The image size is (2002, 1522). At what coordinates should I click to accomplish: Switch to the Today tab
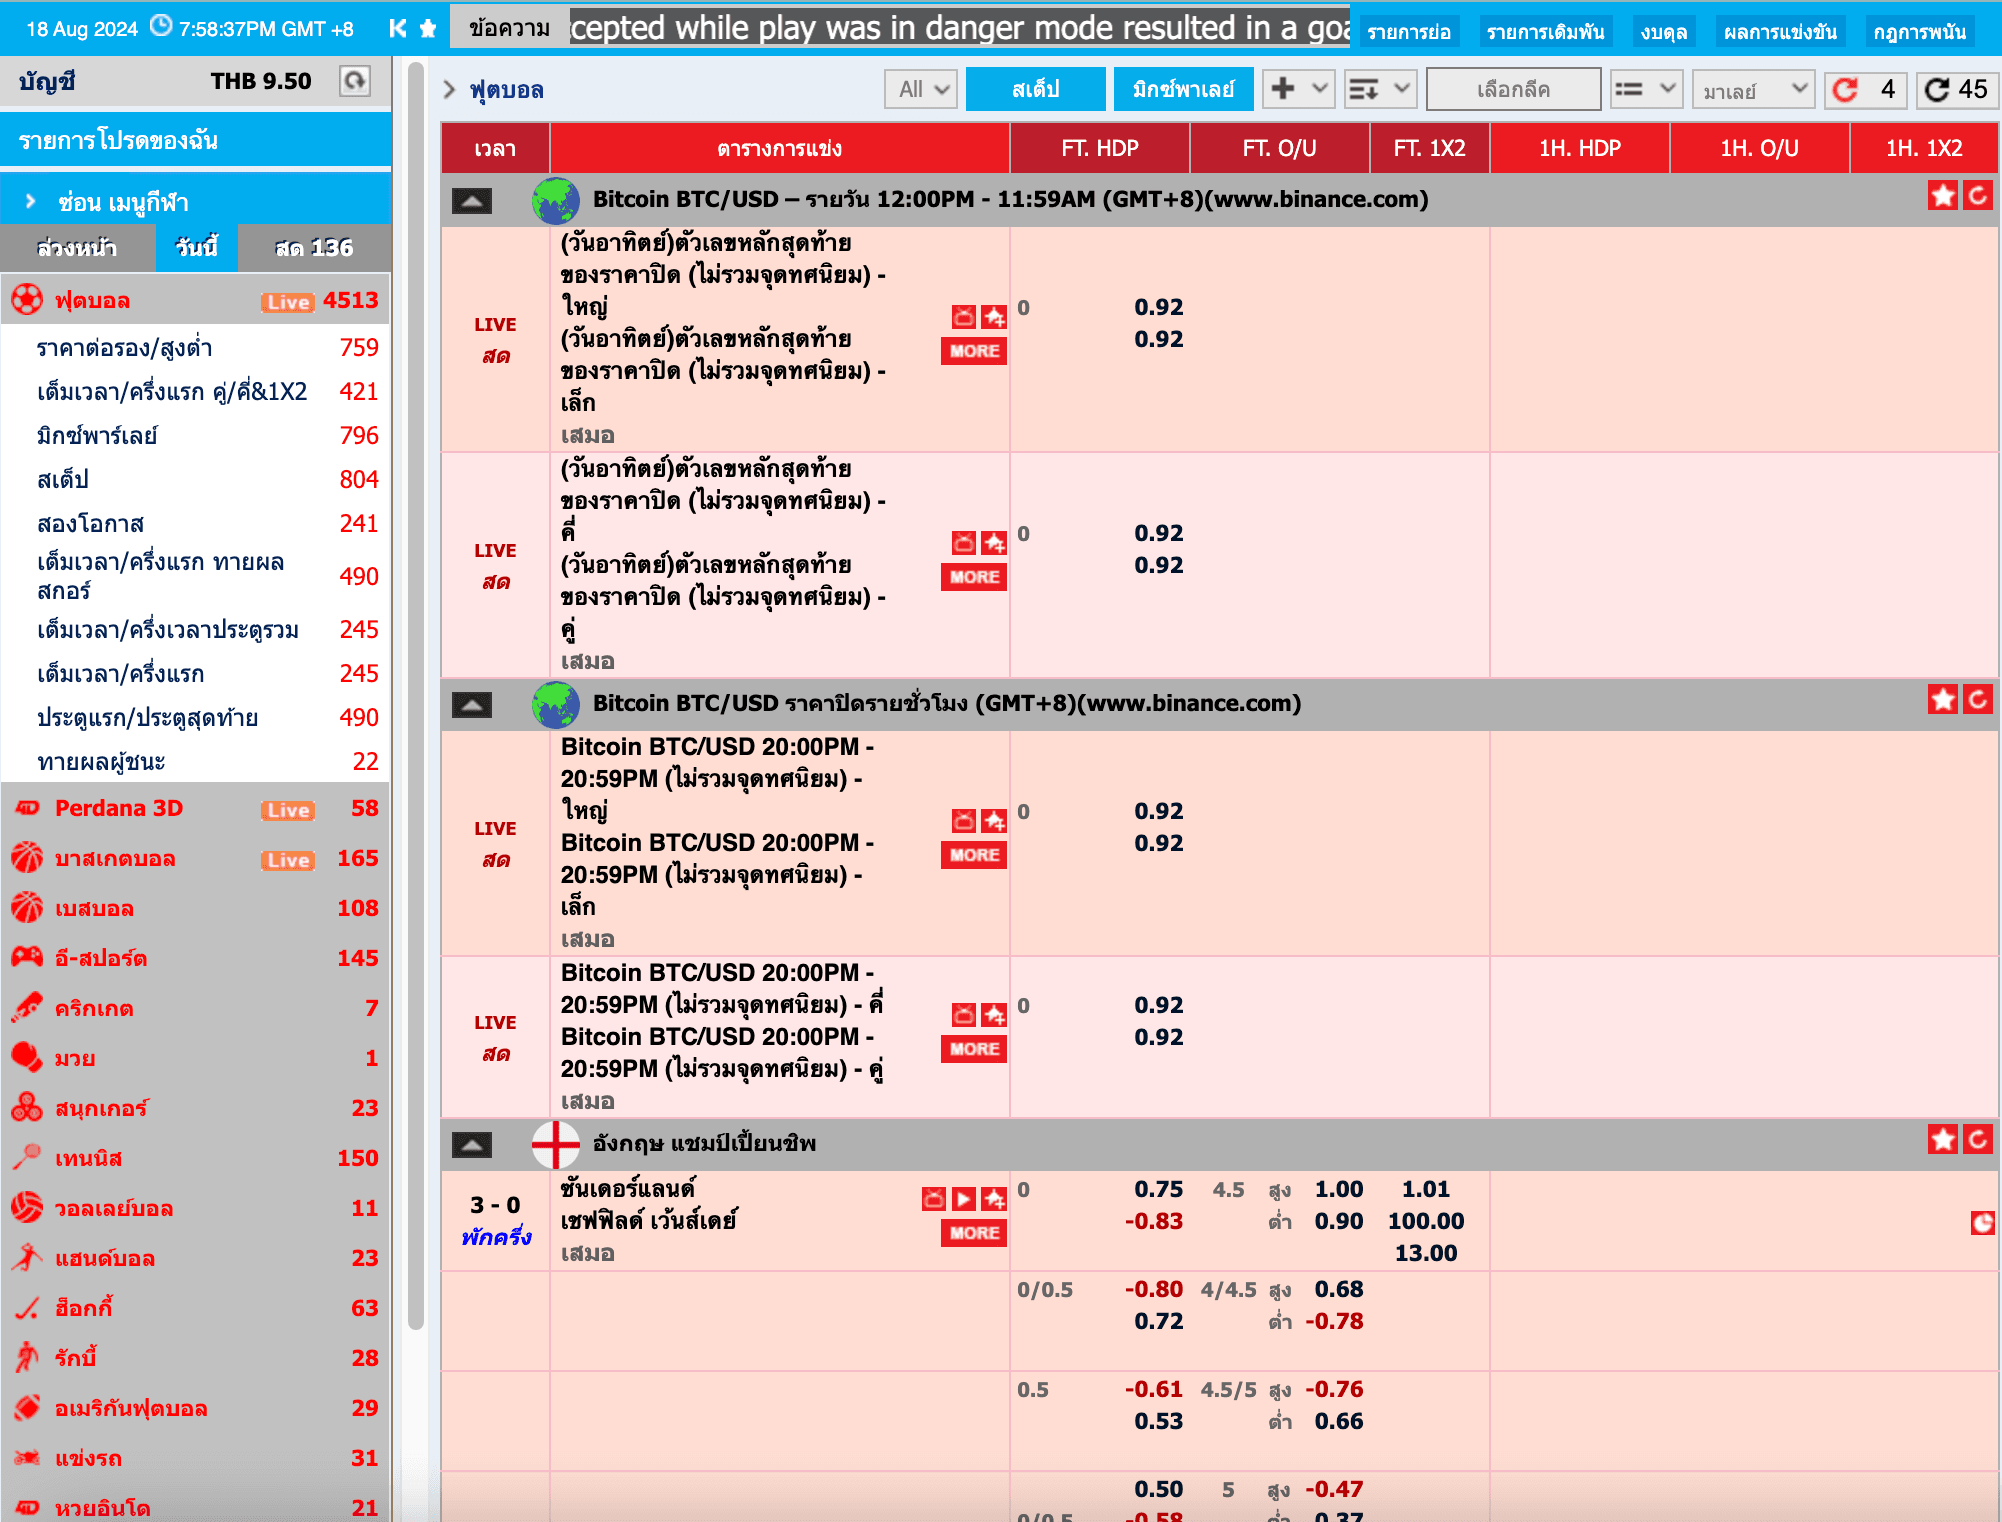coord(196,247)
